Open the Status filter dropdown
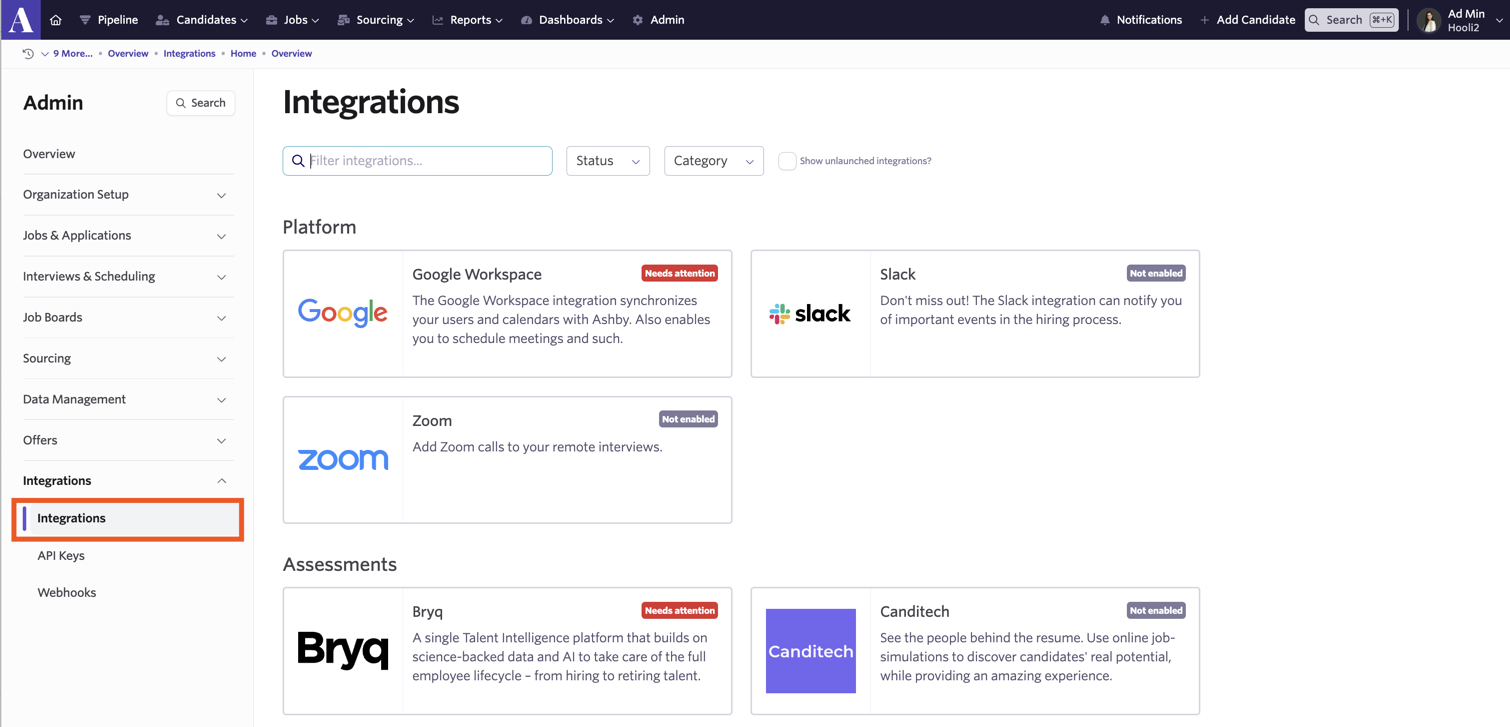 (x=608, y=161)
